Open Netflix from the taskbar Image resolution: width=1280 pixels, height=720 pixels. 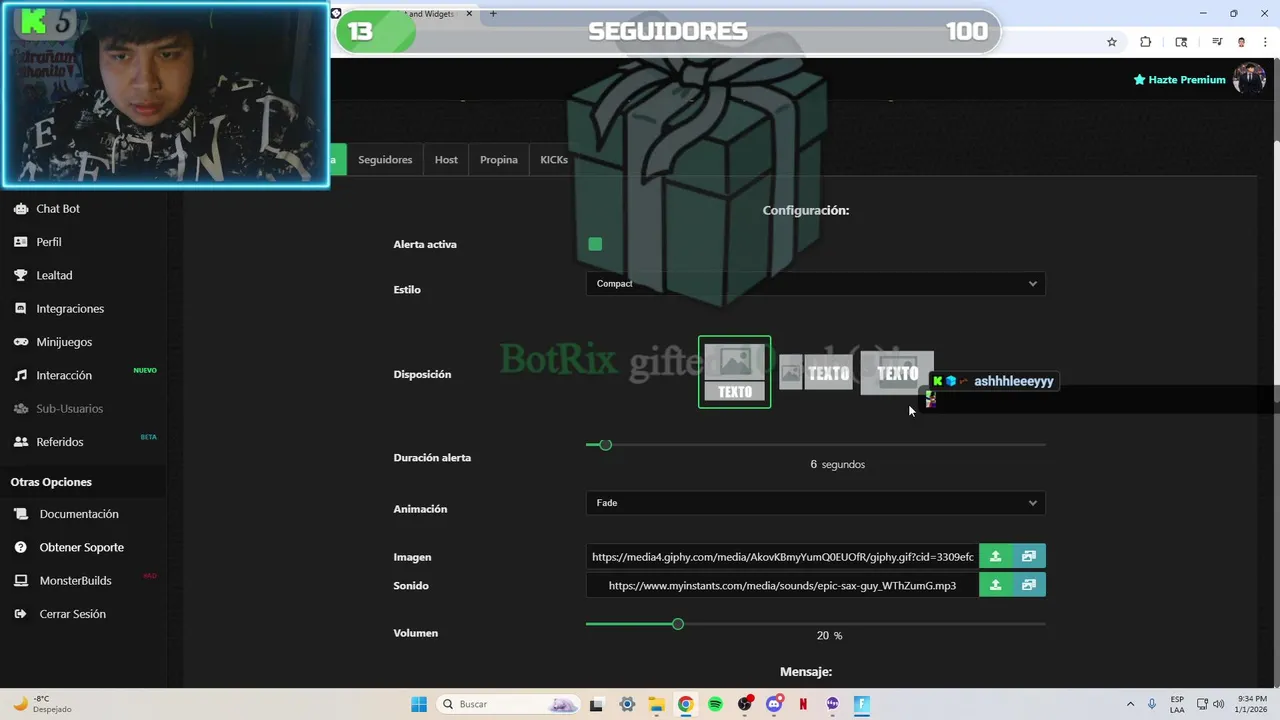(803, 704)
